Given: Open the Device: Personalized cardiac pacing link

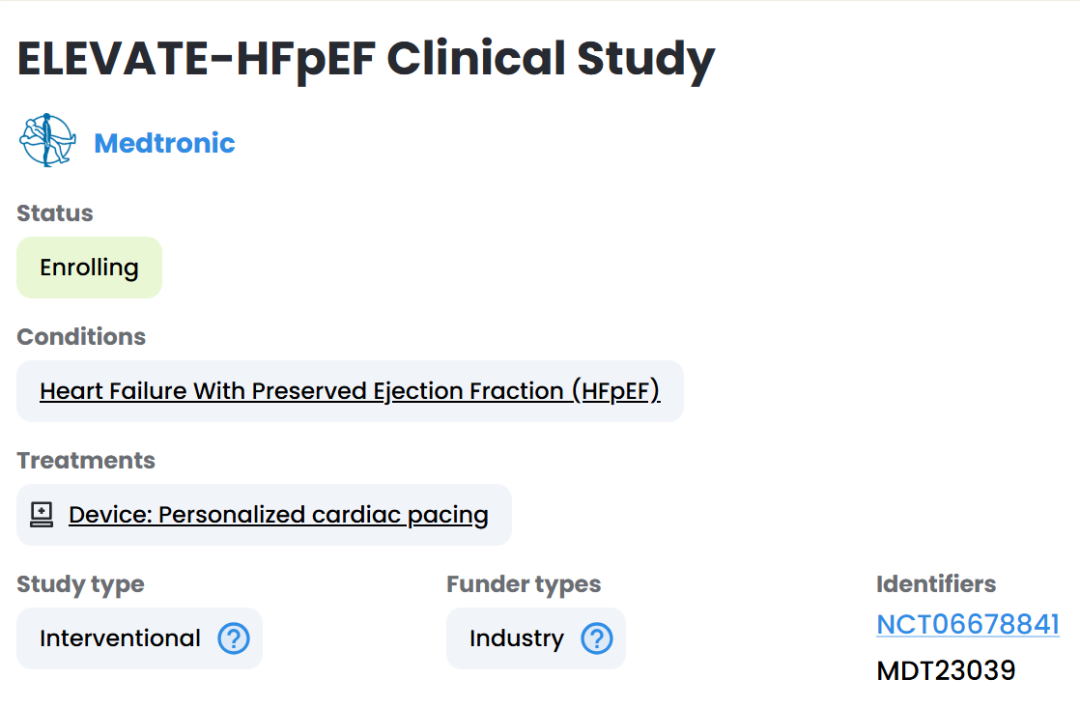Looking at the screenshot, I should tap(278, 515).
